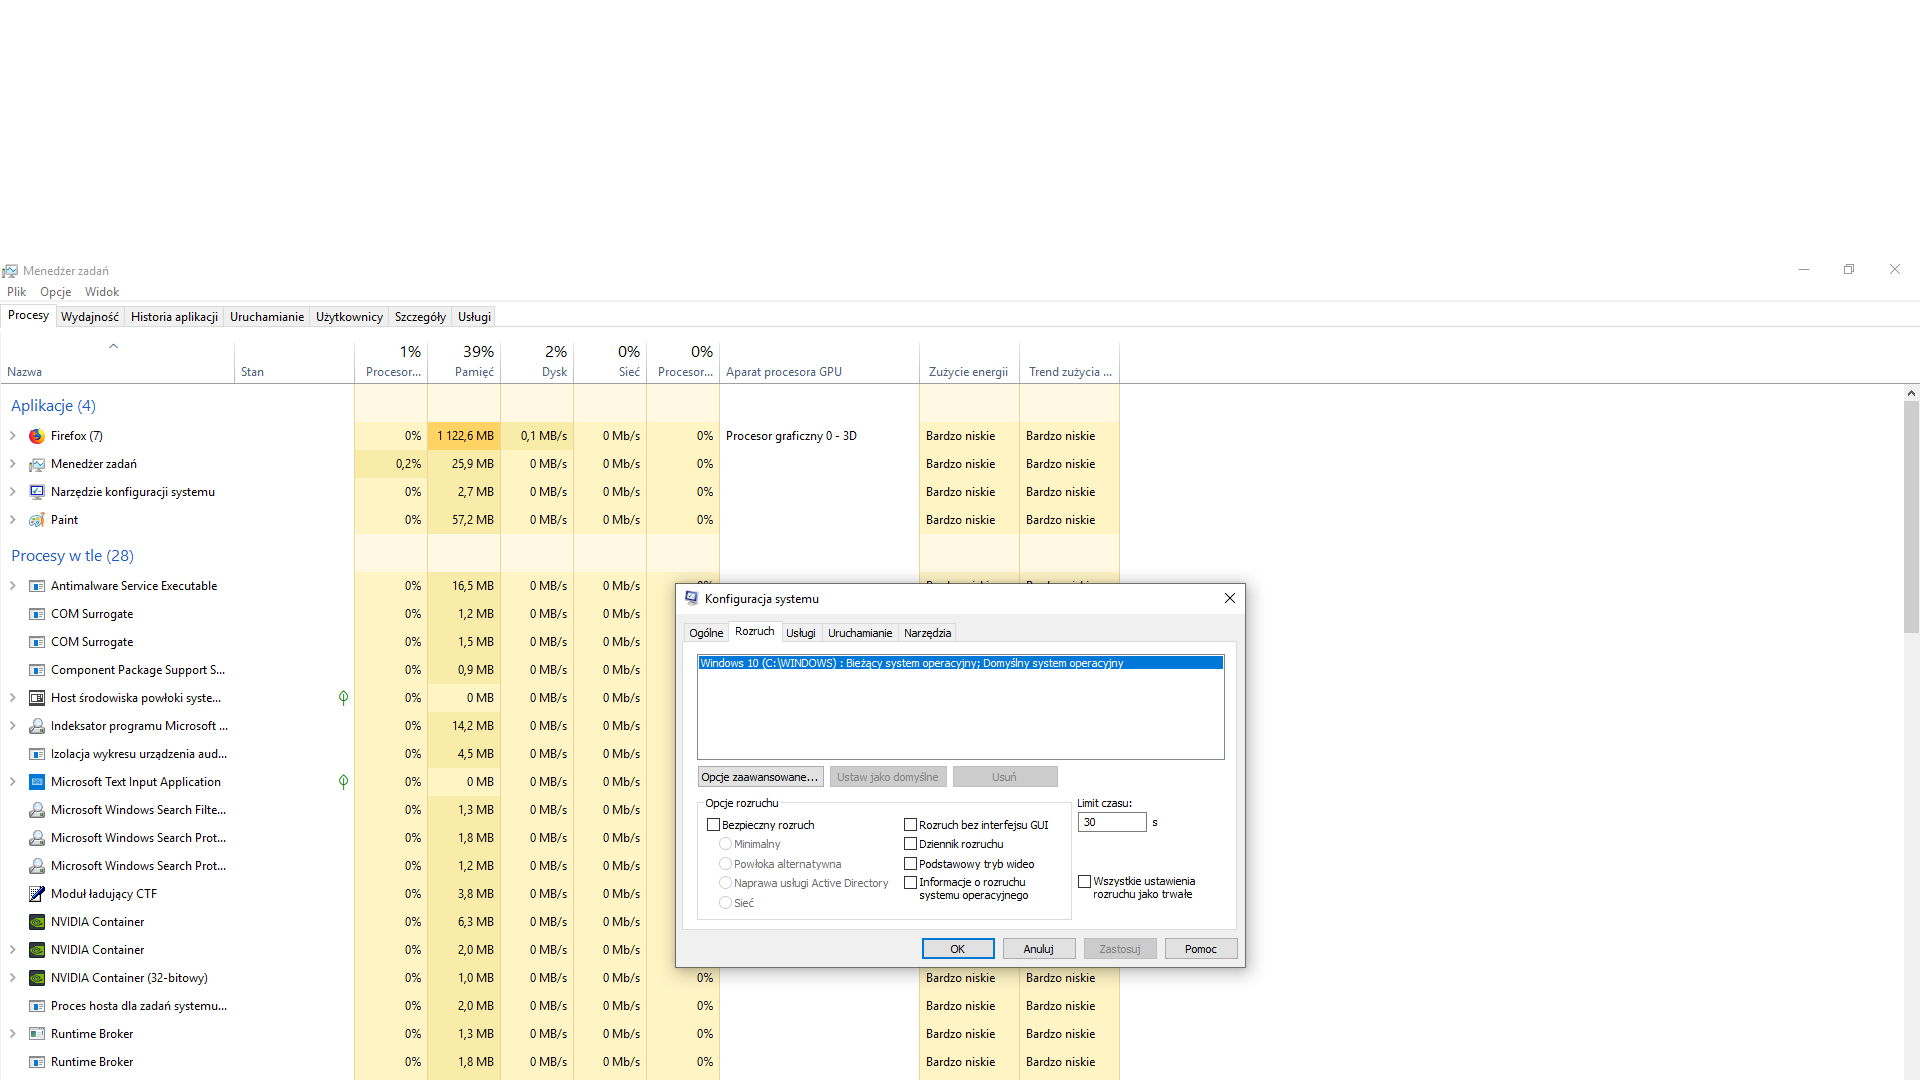
Task: Sort by Zużycie energii column header
Action: click(969, 362)
